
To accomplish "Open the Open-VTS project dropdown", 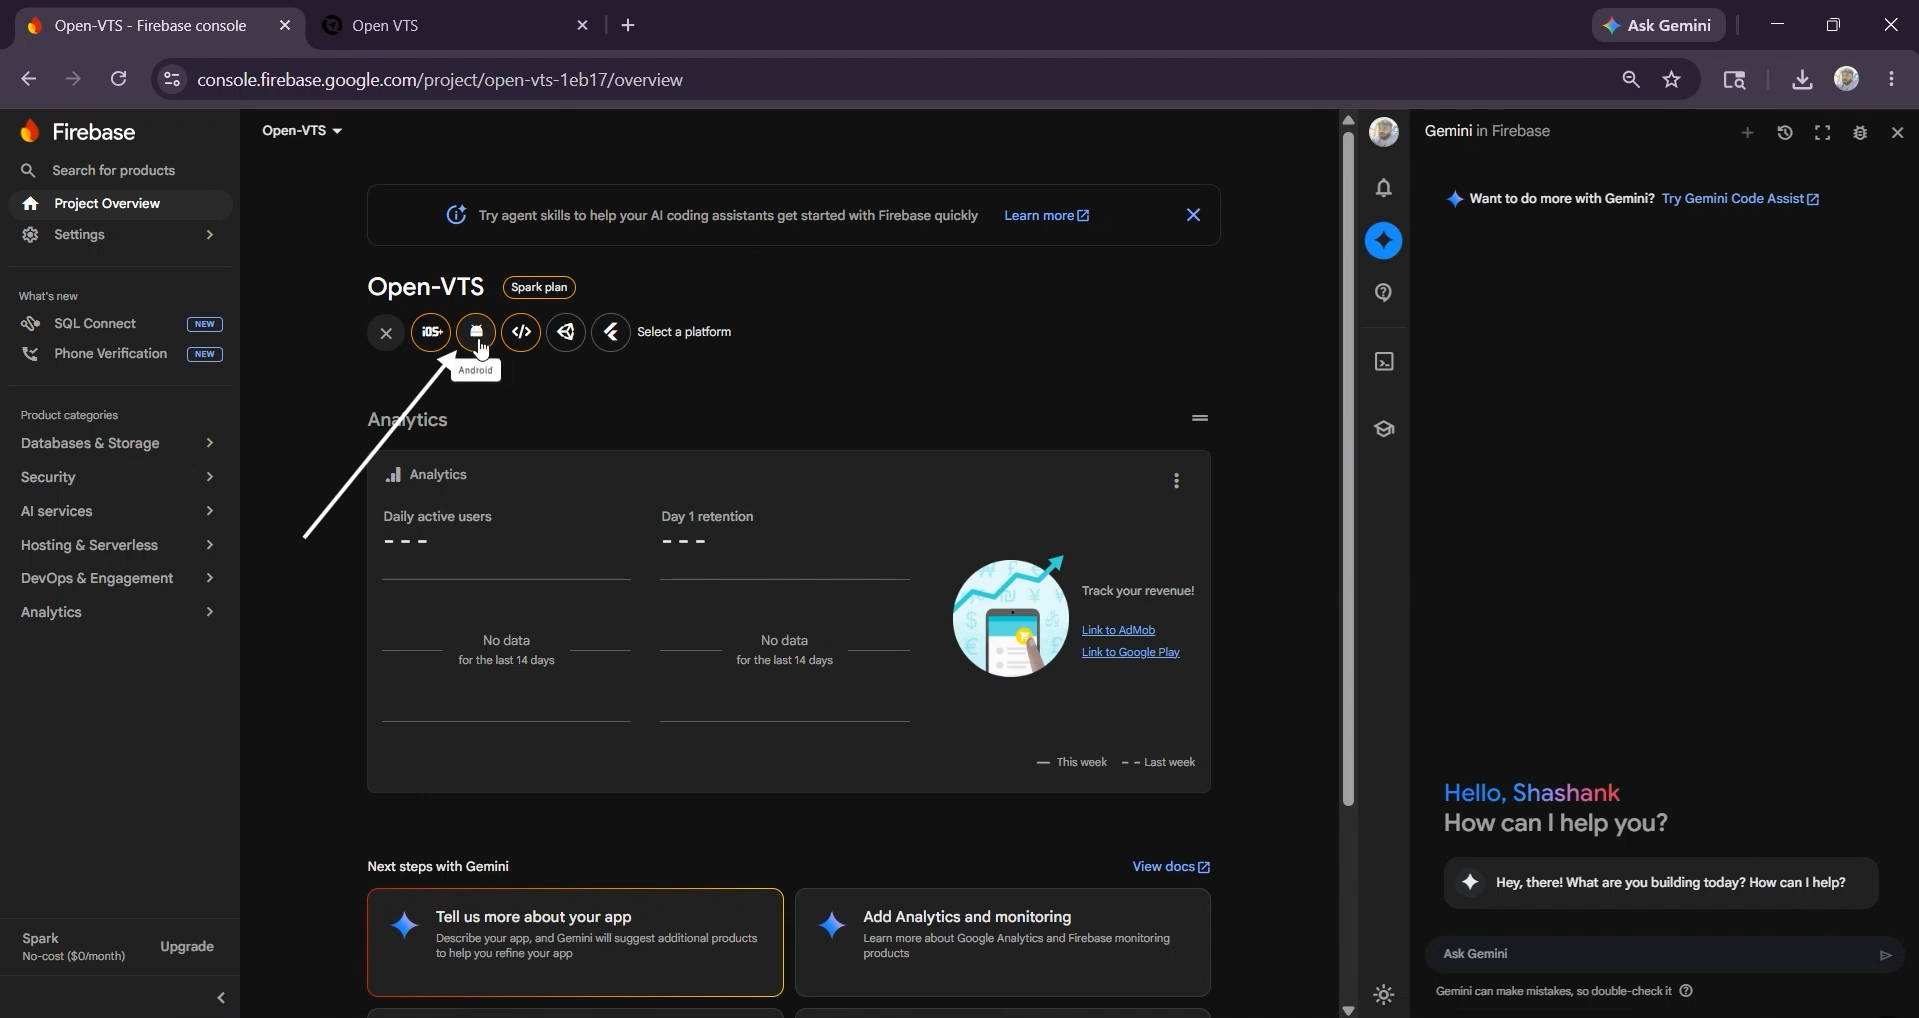I will click(302, 131).
